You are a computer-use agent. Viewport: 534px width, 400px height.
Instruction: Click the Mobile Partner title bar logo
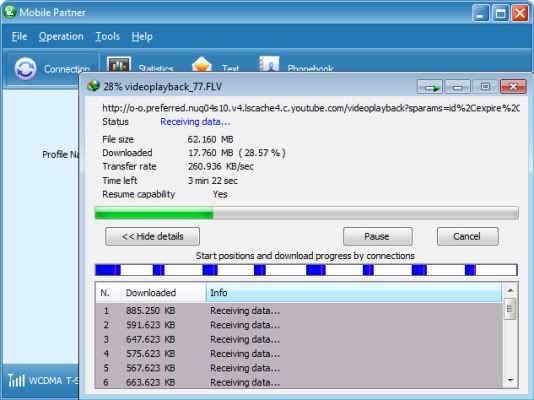(x=10, y=12)
